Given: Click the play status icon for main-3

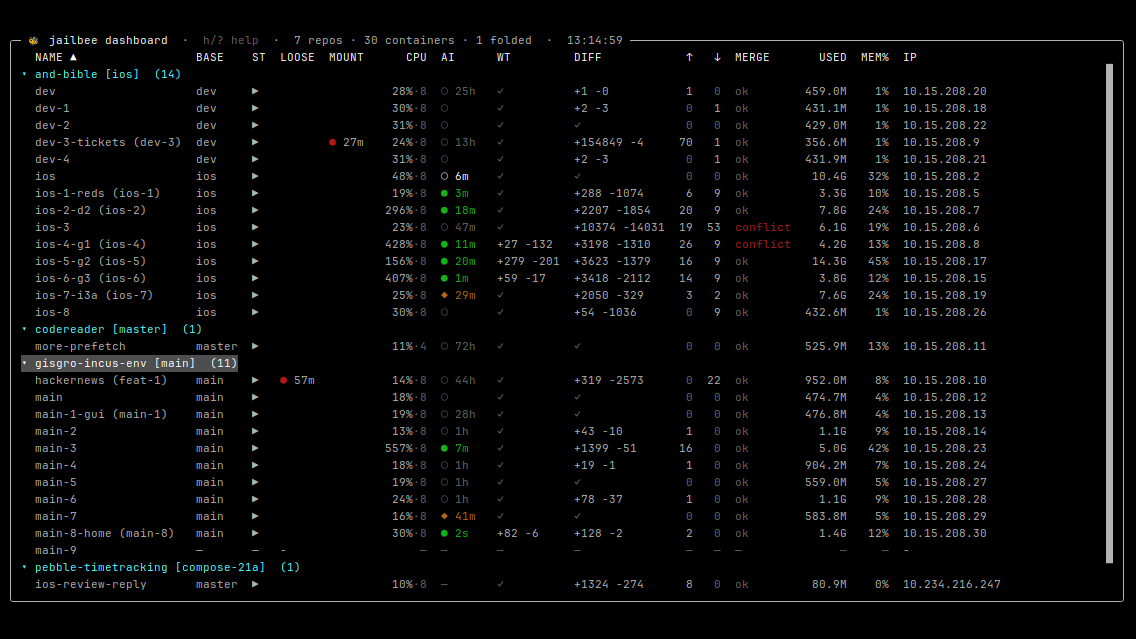Looking at the screenshot, I should 255,448.
